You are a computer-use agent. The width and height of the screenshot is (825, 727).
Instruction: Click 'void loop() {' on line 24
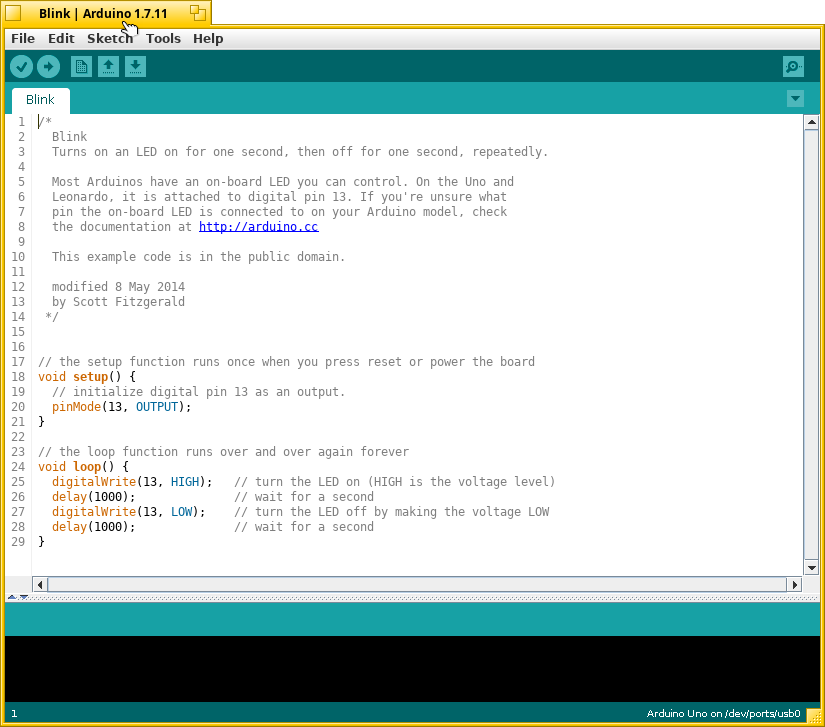click(83, 467)
